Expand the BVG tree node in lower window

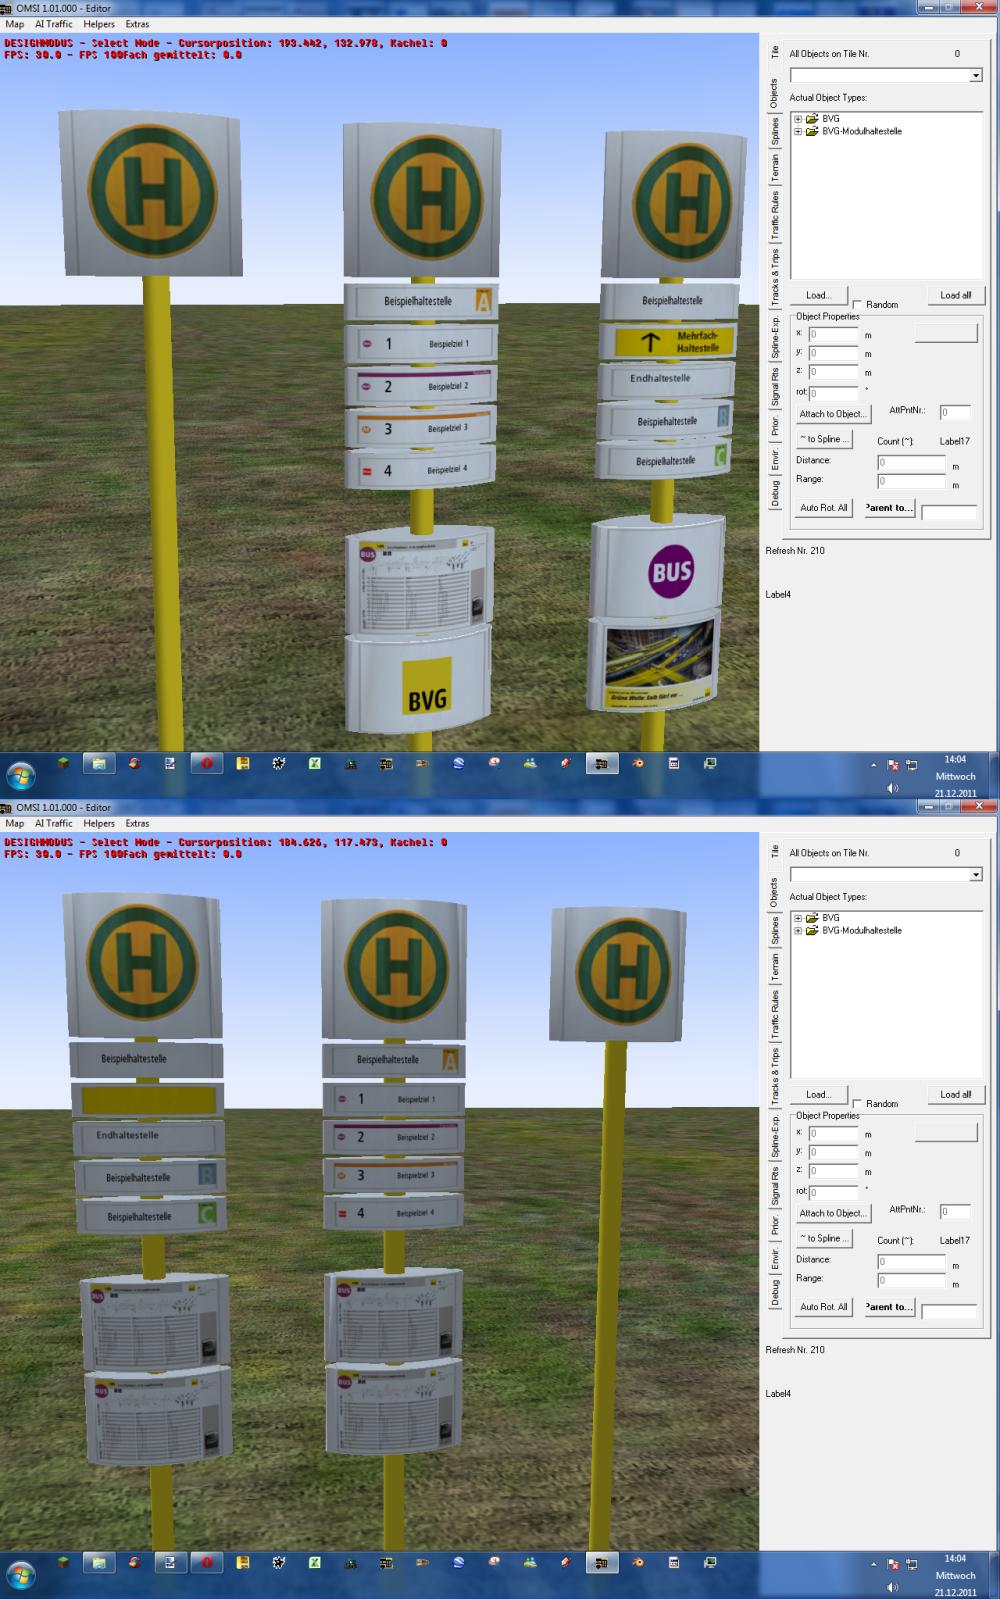(798, 918)
